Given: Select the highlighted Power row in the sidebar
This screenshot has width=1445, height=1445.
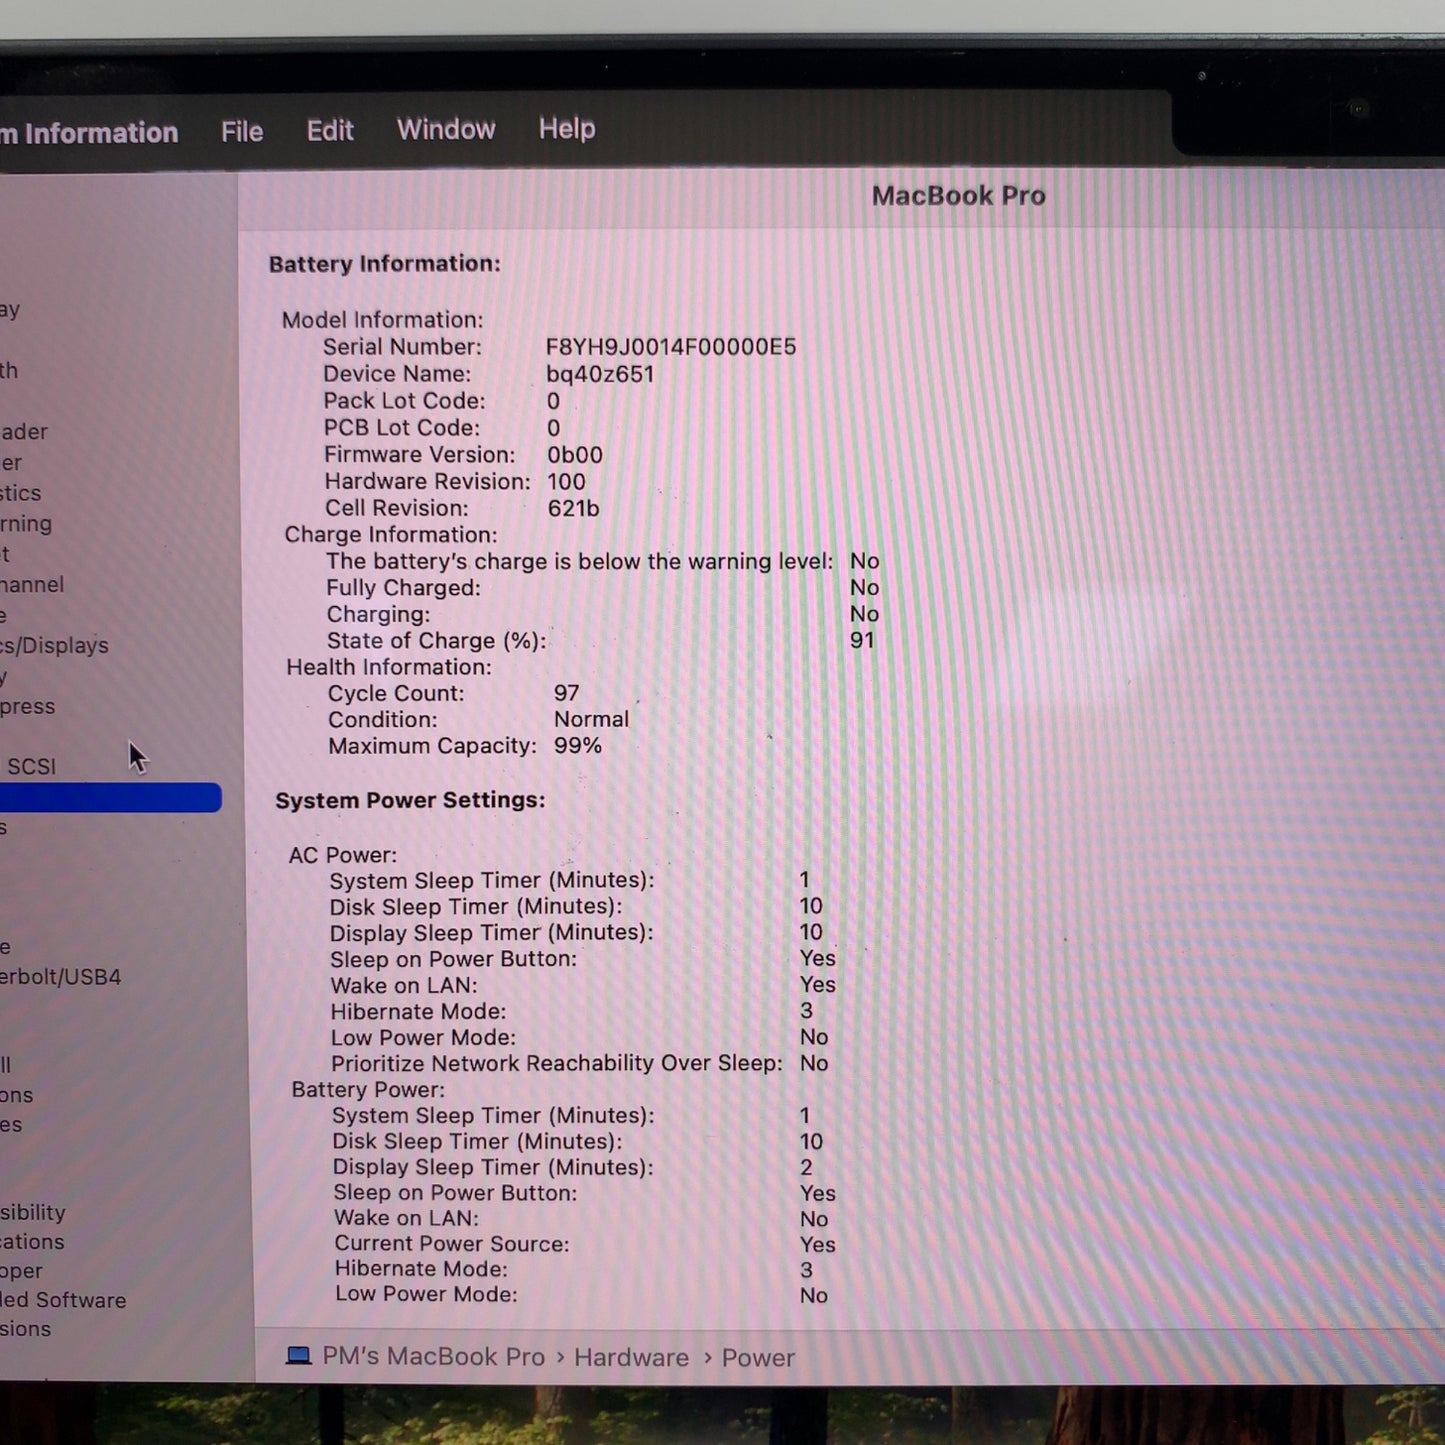Looking at the screenshot, I should coord(110,797).
